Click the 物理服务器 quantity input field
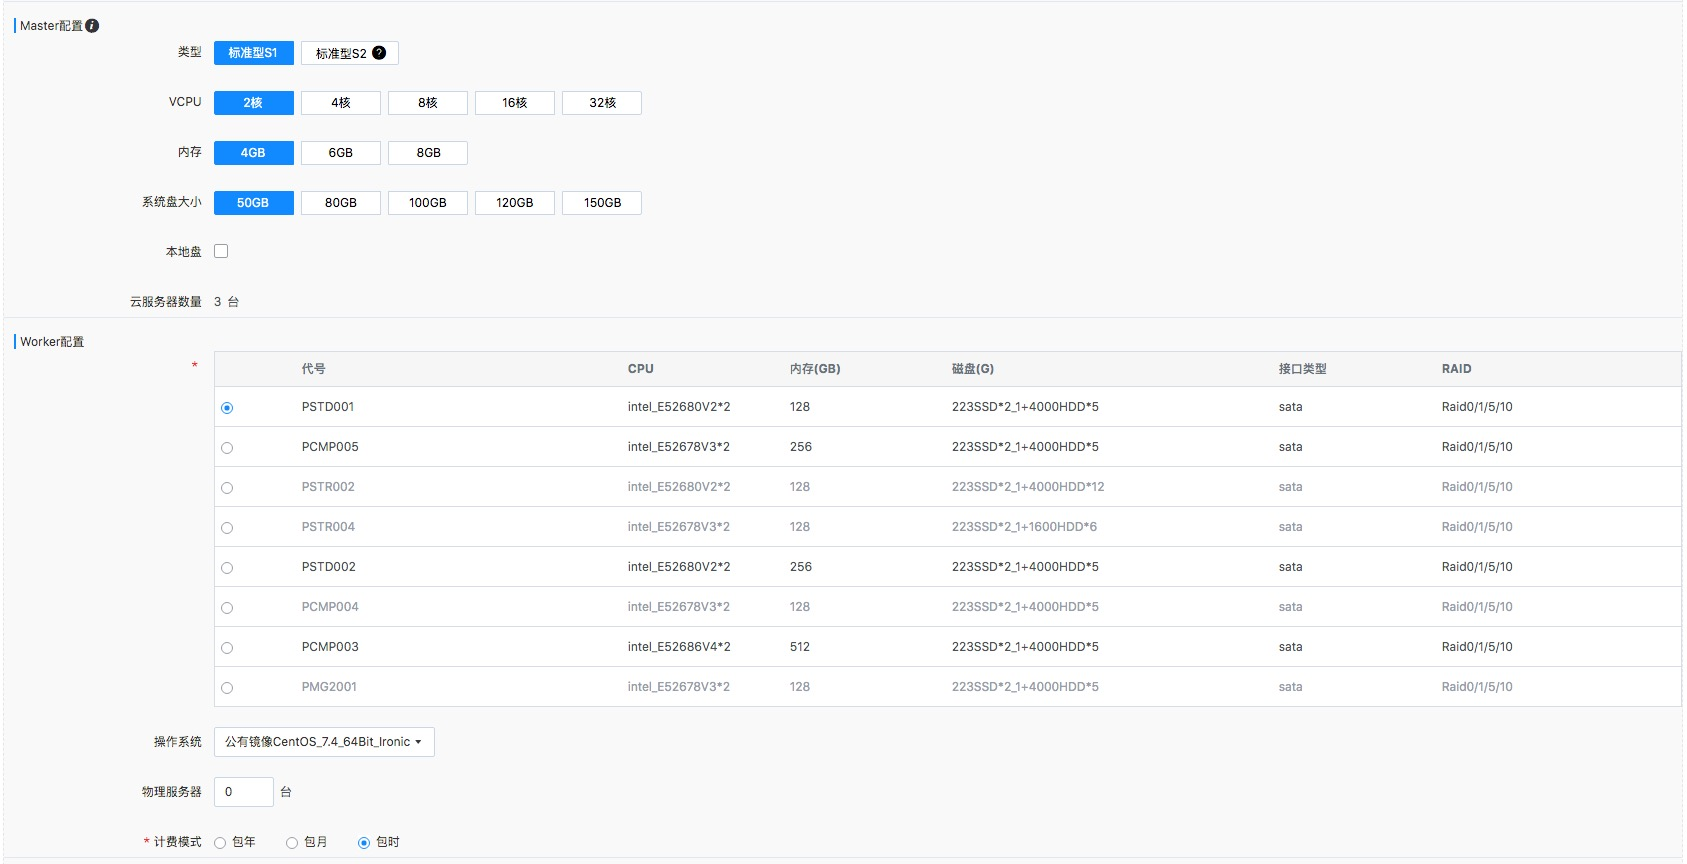 coord(244,792)
